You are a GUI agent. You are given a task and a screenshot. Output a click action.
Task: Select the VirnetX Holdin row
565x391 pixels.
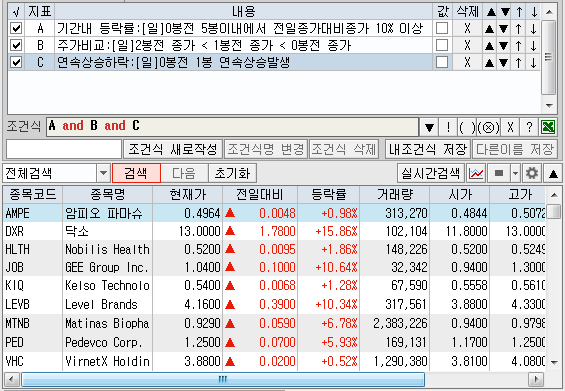pyautogui.click(x=275, y=361)
